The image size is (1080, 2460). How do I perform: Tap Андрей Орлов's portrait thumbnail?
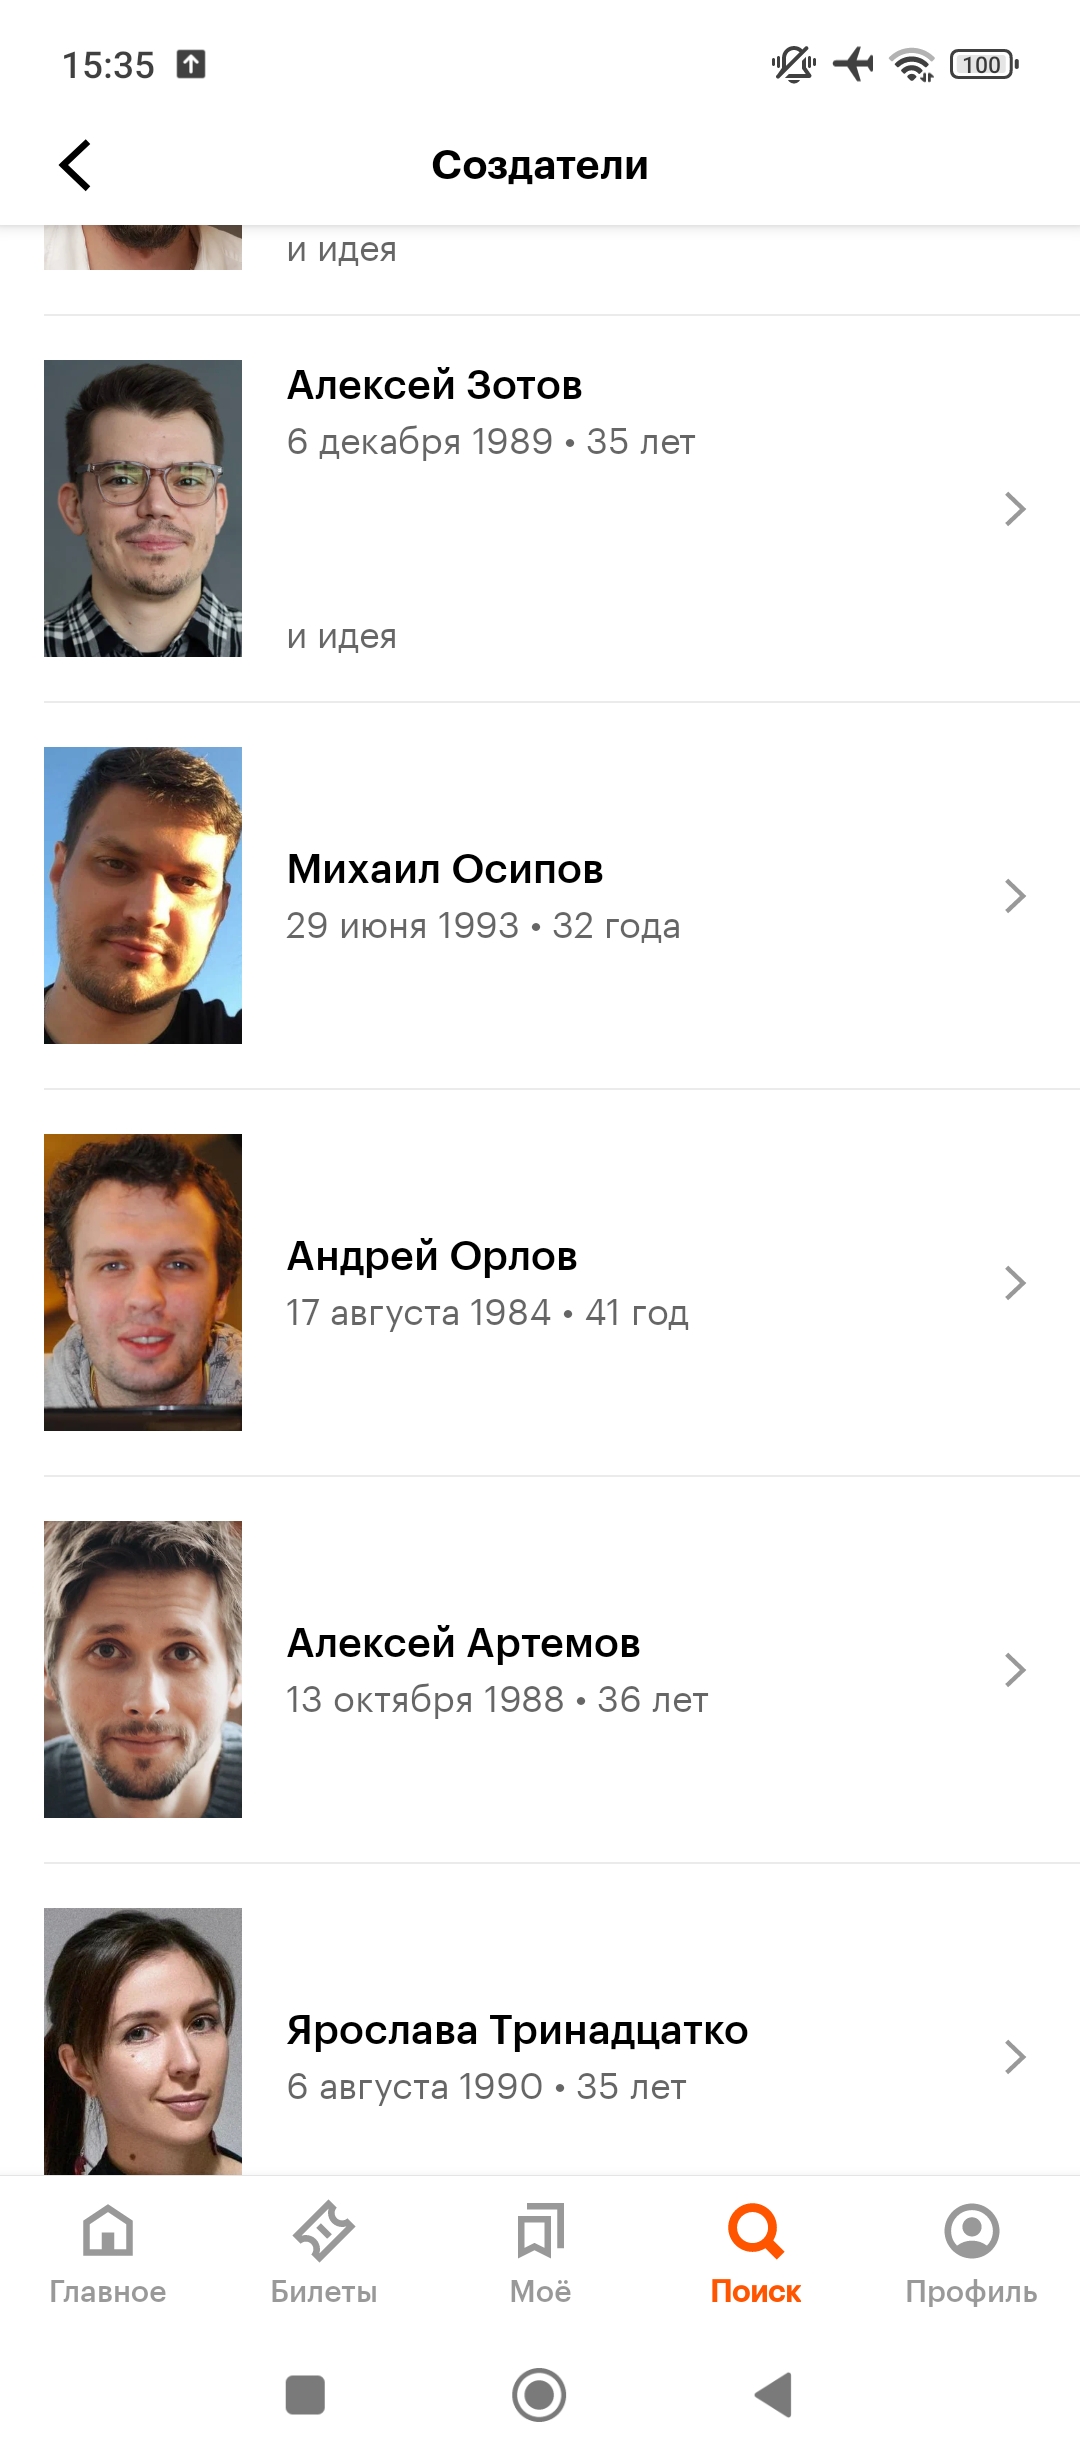[x=143, y=1282]
